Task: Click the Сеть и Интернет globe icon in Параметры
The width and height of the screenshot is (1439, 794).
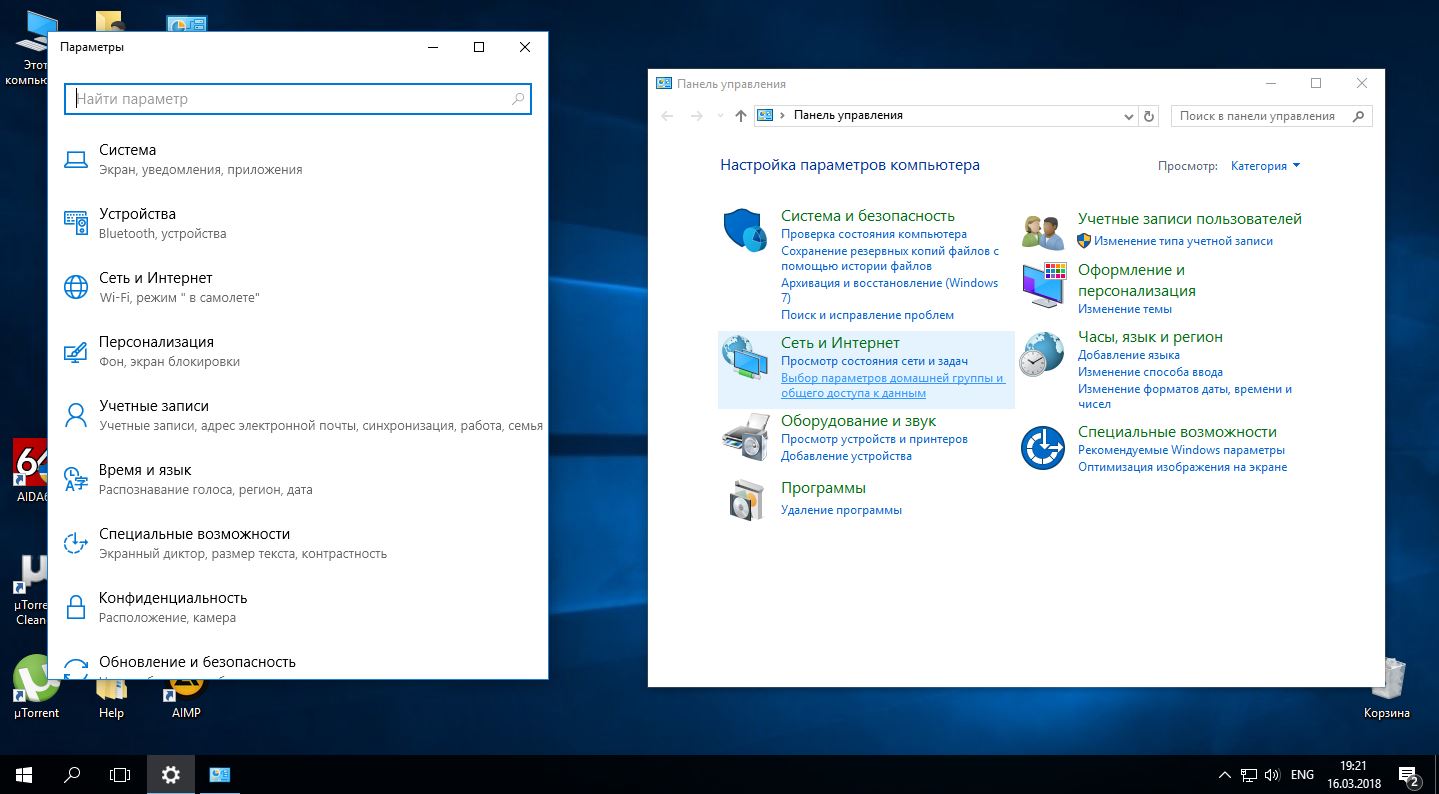Action: point(76,287)
